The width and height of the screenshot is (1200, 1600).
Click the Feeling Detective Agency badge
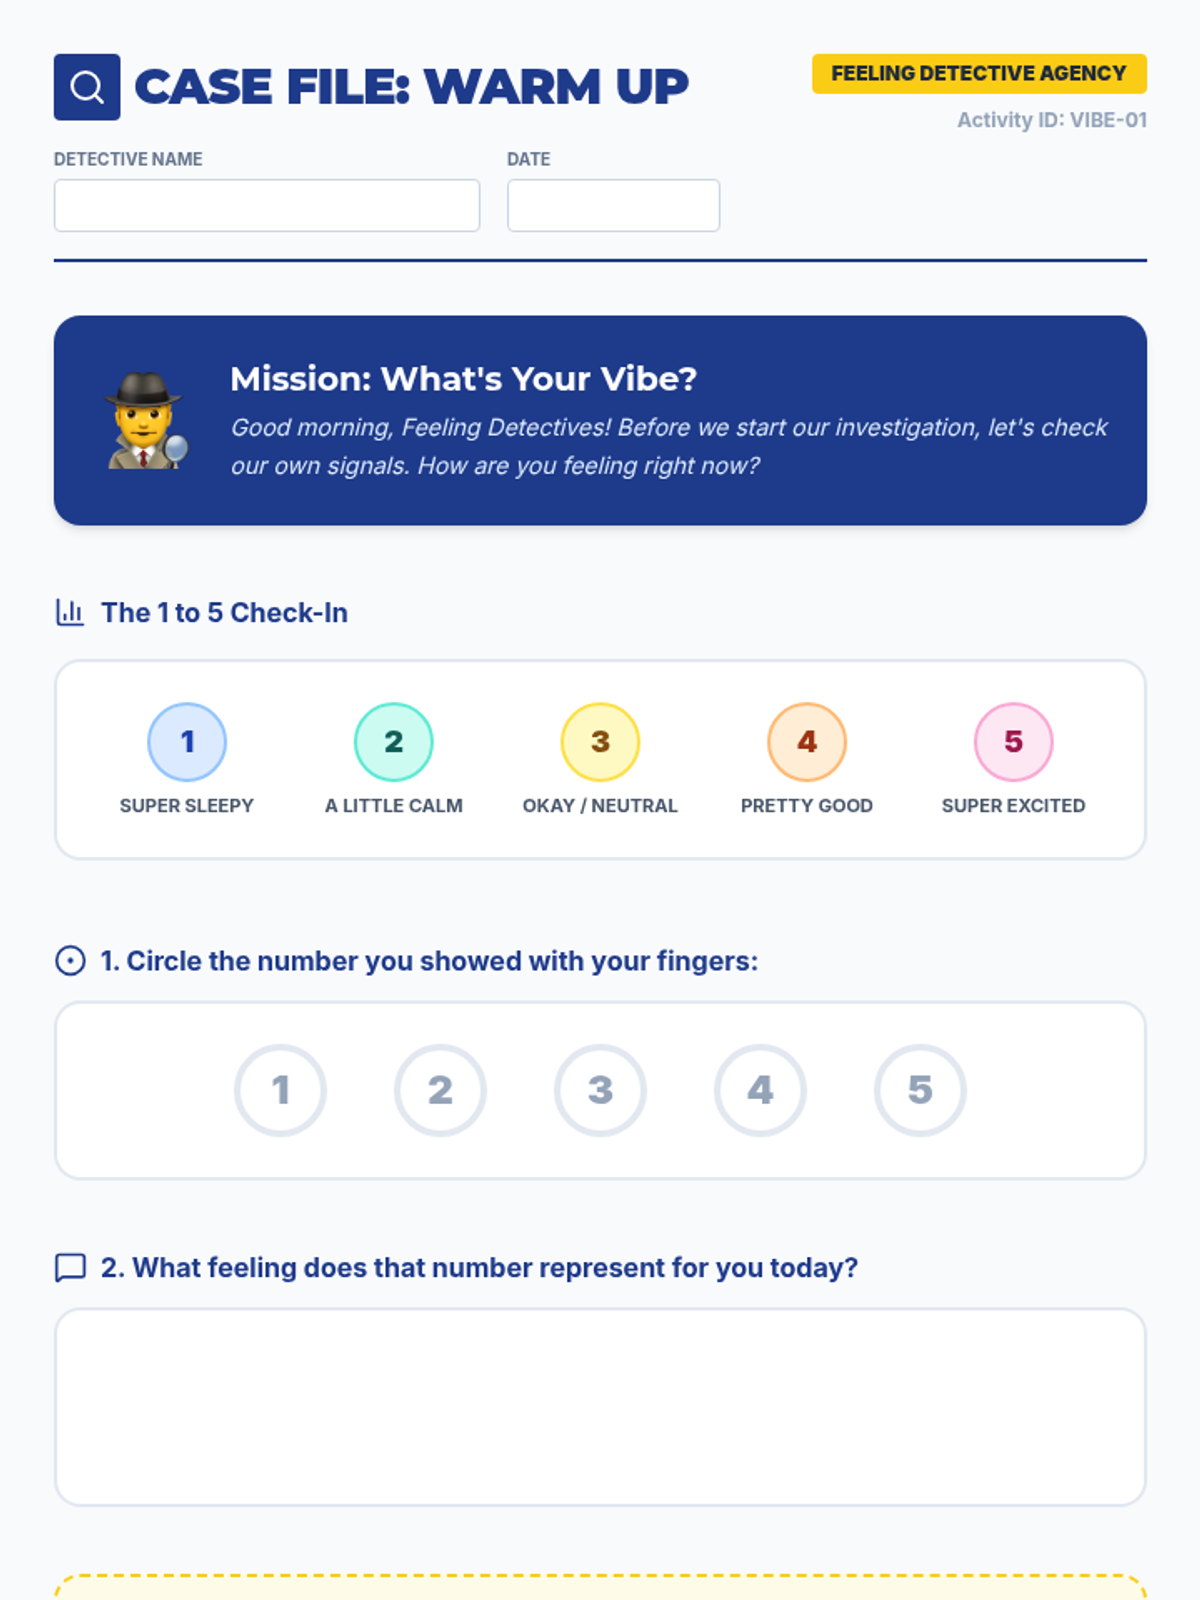pos(979,74)
